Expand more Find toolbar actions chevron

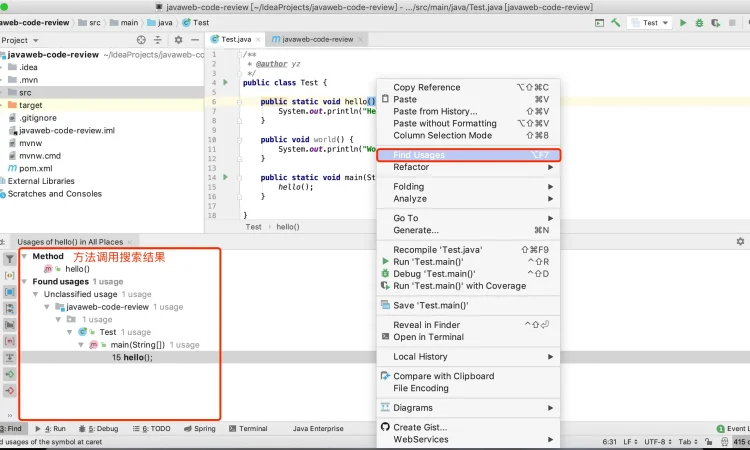[x=10, y=415]
